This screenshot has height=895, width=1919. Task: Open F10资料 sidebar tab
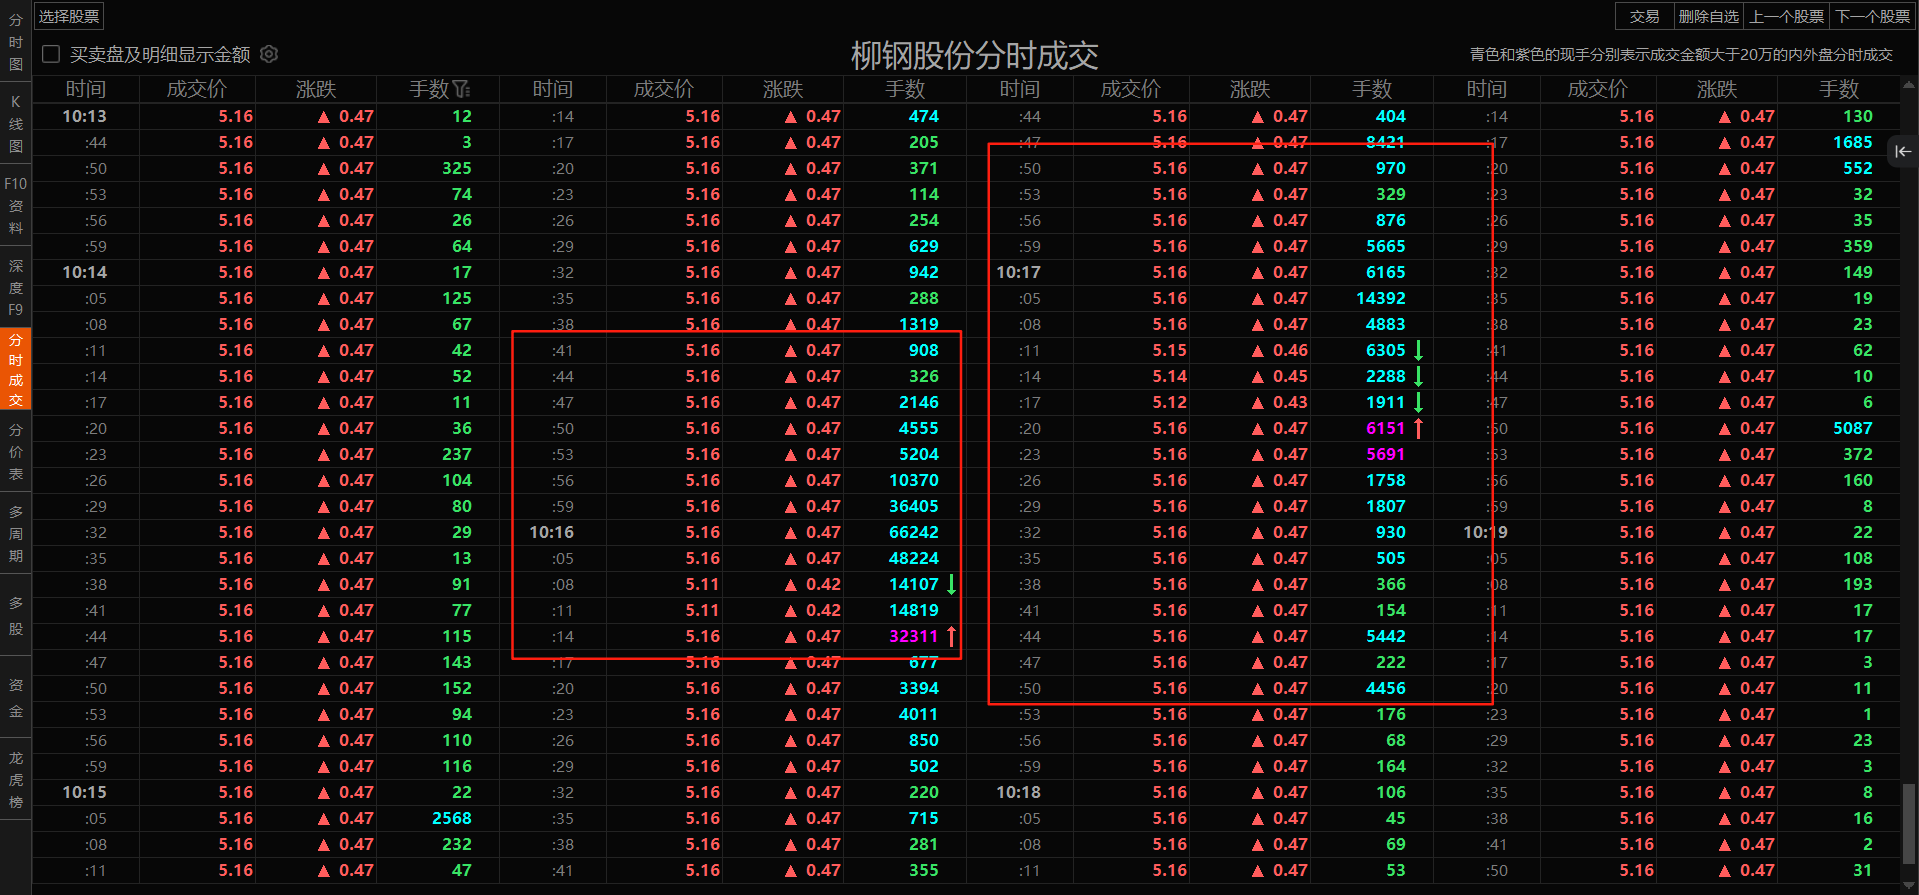tap(15, 206)
